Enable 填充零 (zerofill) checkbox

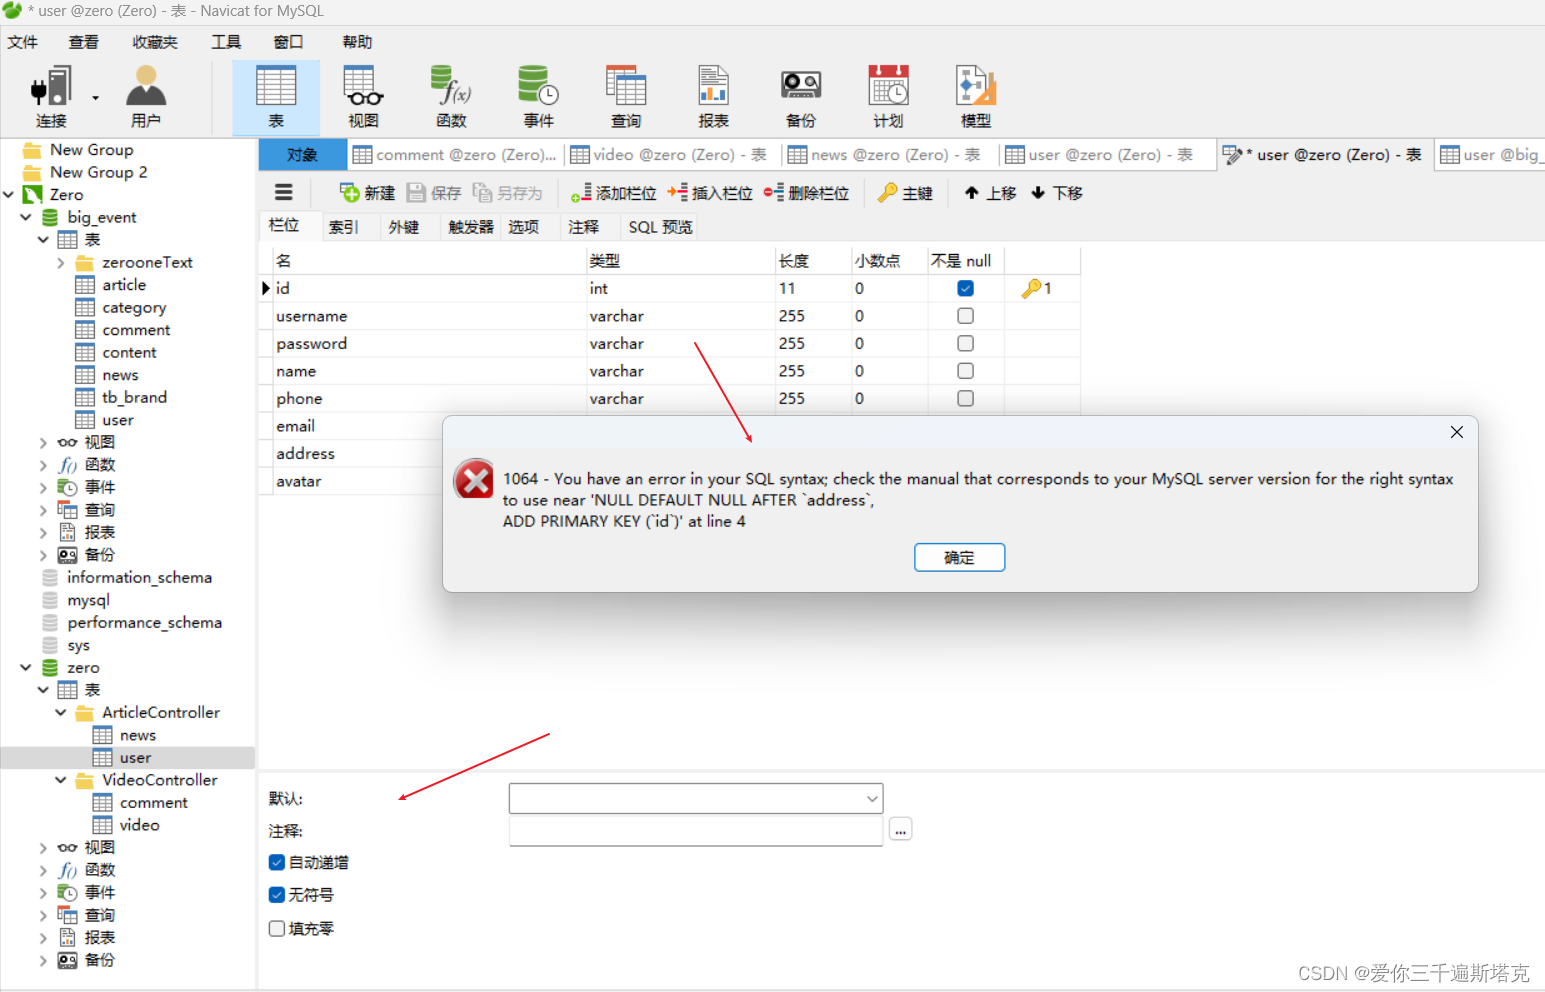click(277, 928)
